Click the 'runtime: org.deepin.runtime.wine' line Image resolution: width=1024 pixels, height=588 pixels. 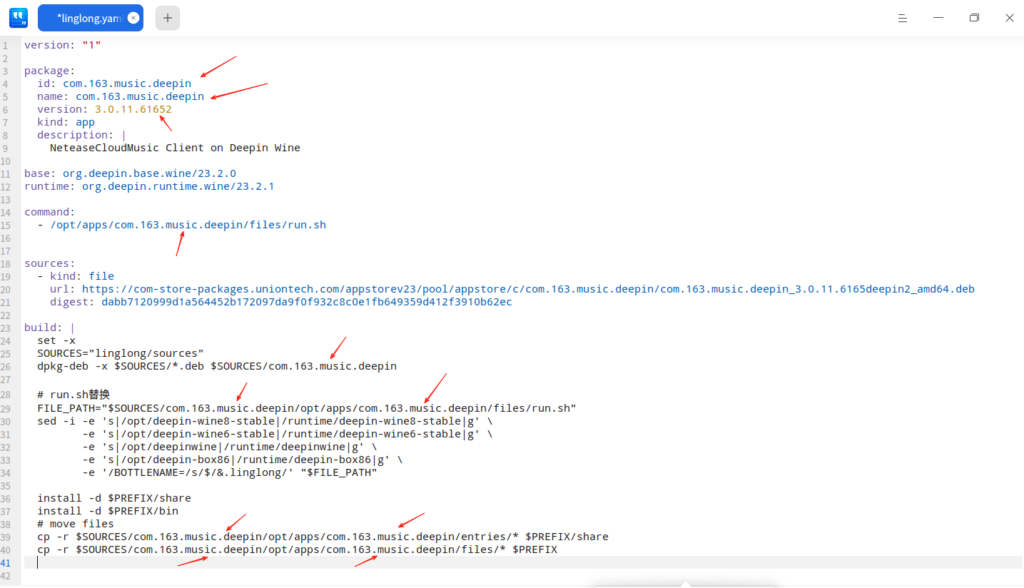[149, 186]
